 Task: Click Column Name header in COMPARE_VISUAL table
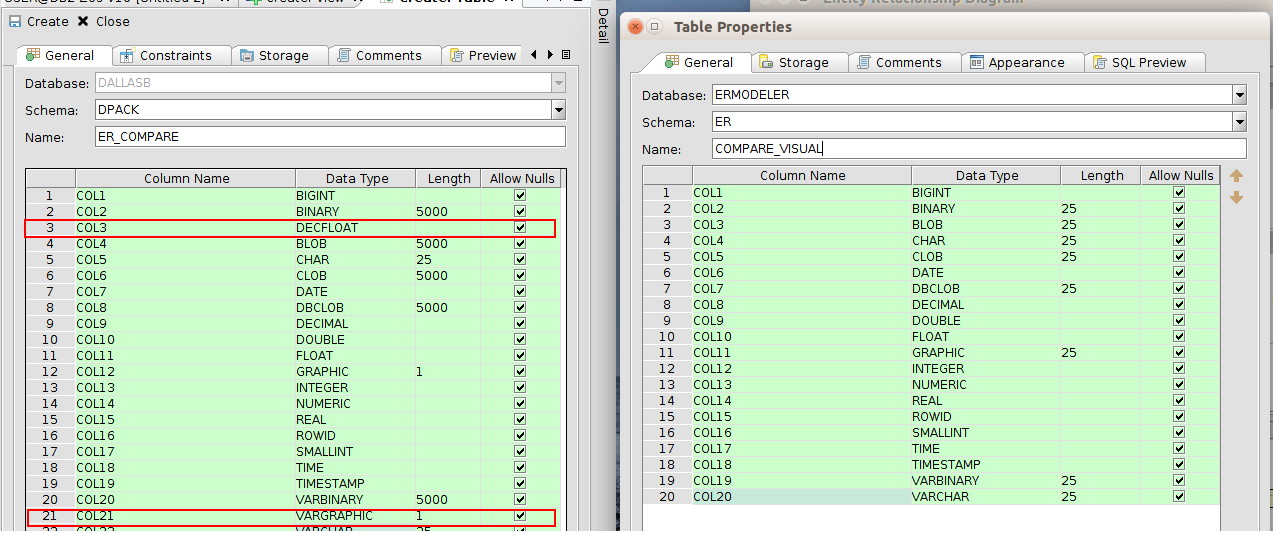coord(802,175)
